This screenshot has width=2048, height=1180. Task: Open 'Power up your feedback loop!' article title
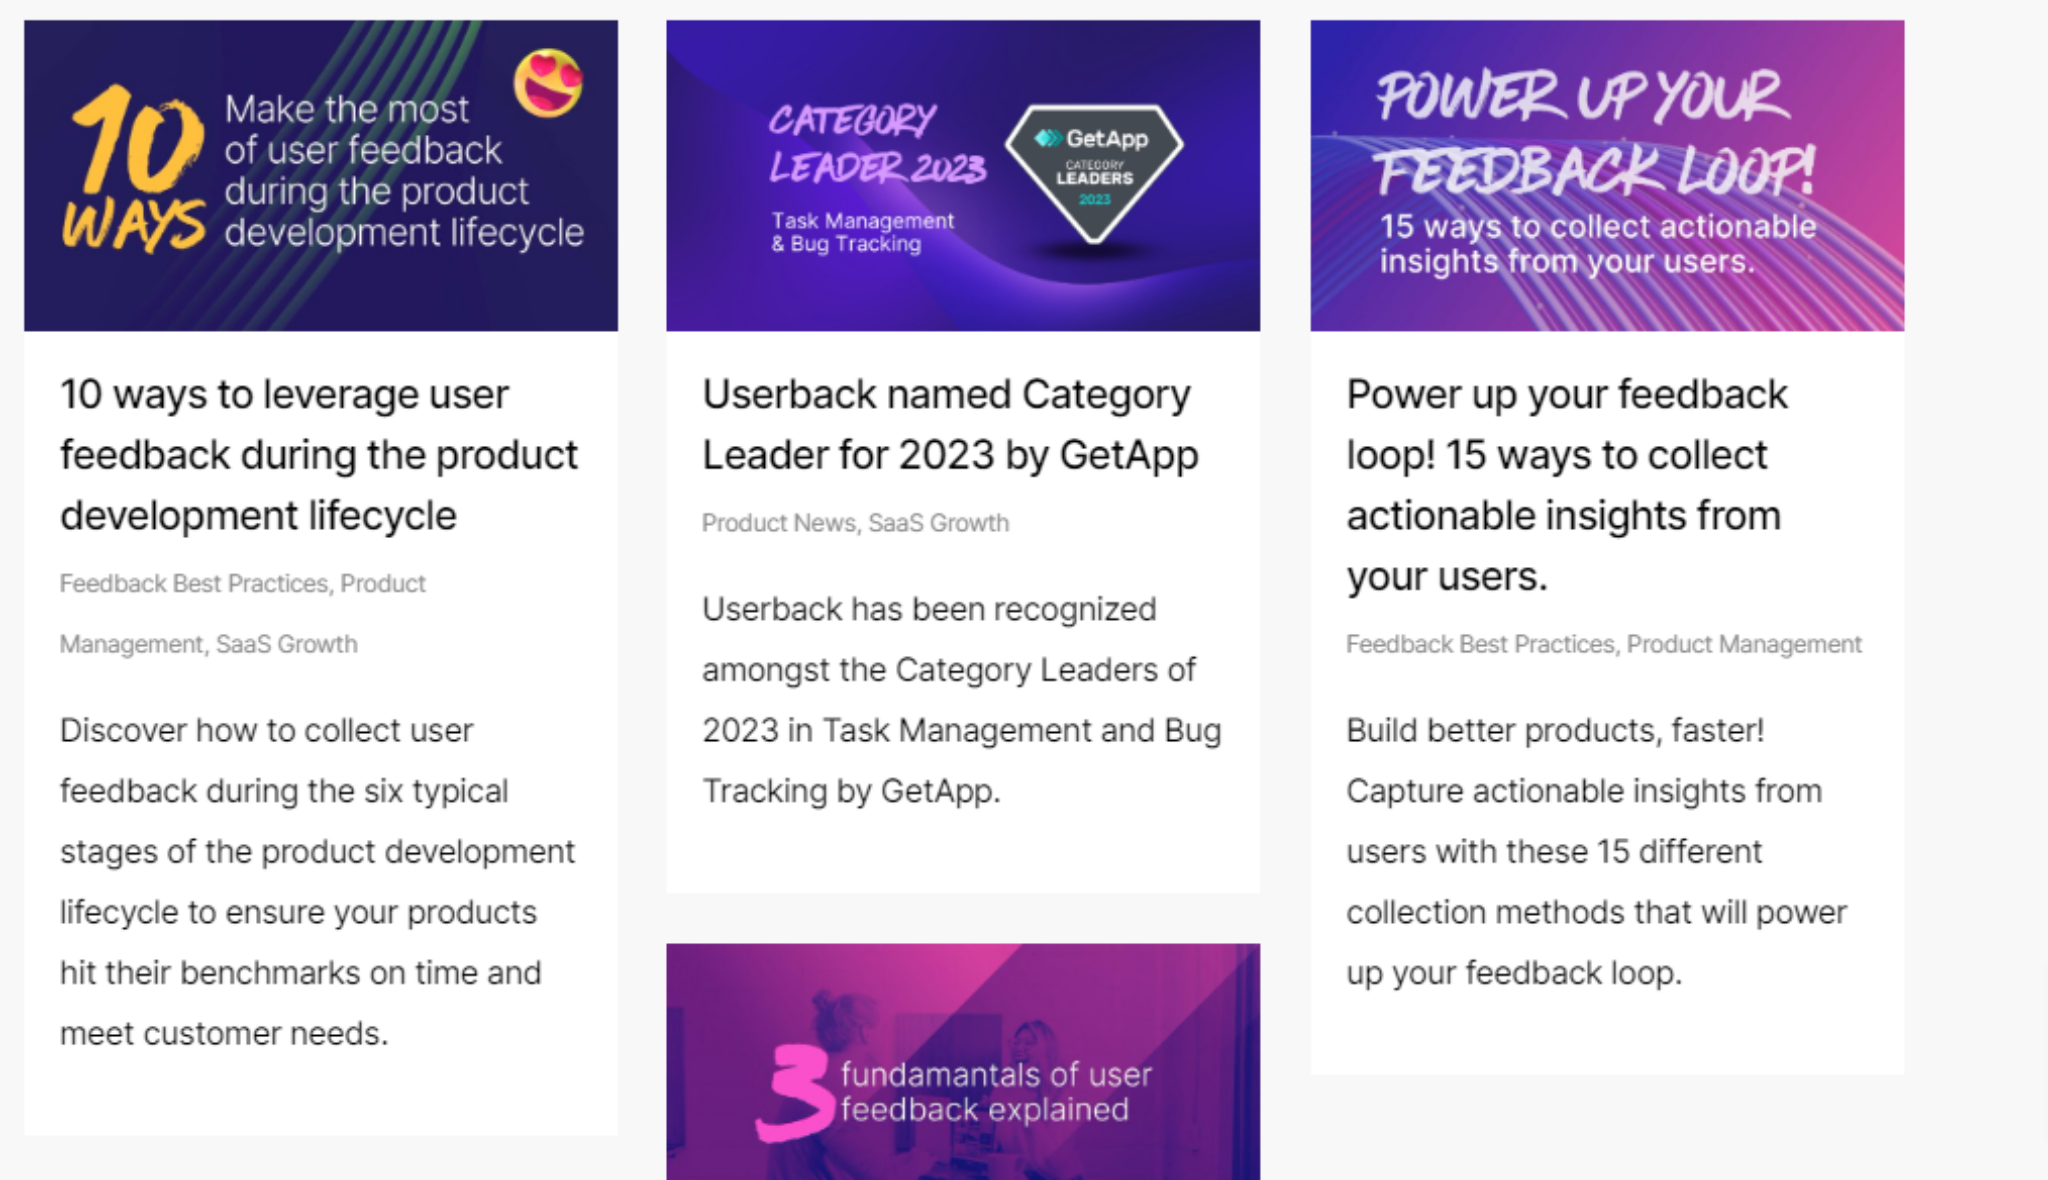1567,485
